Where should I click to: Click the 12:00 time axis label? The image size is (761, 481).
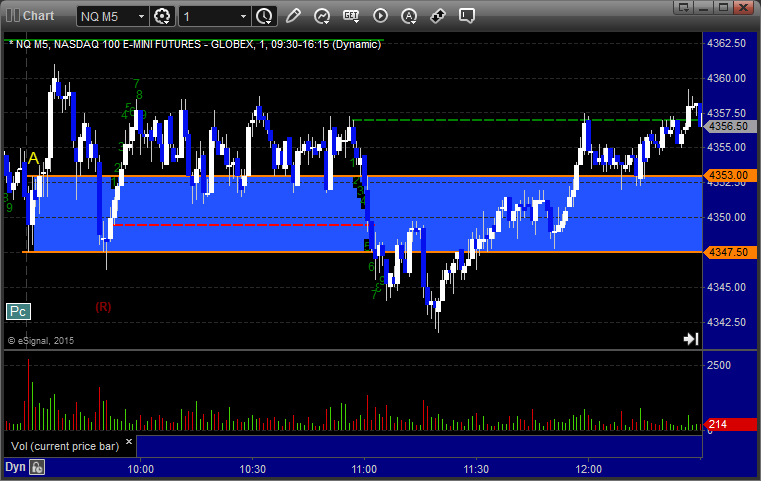click(x=588, y=469)
